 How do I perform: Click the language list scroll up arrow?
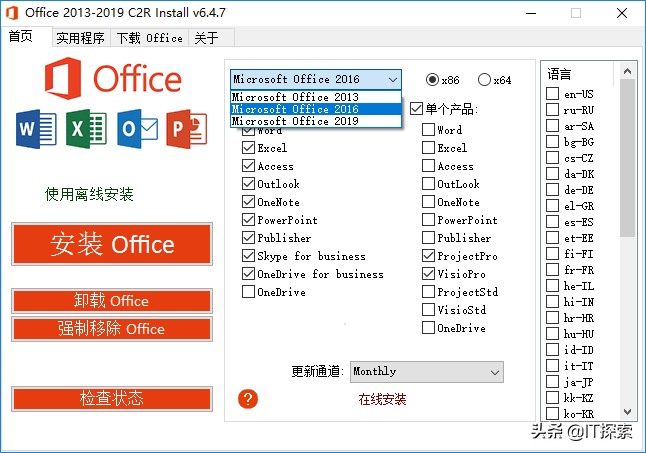[x=627, y=71]
